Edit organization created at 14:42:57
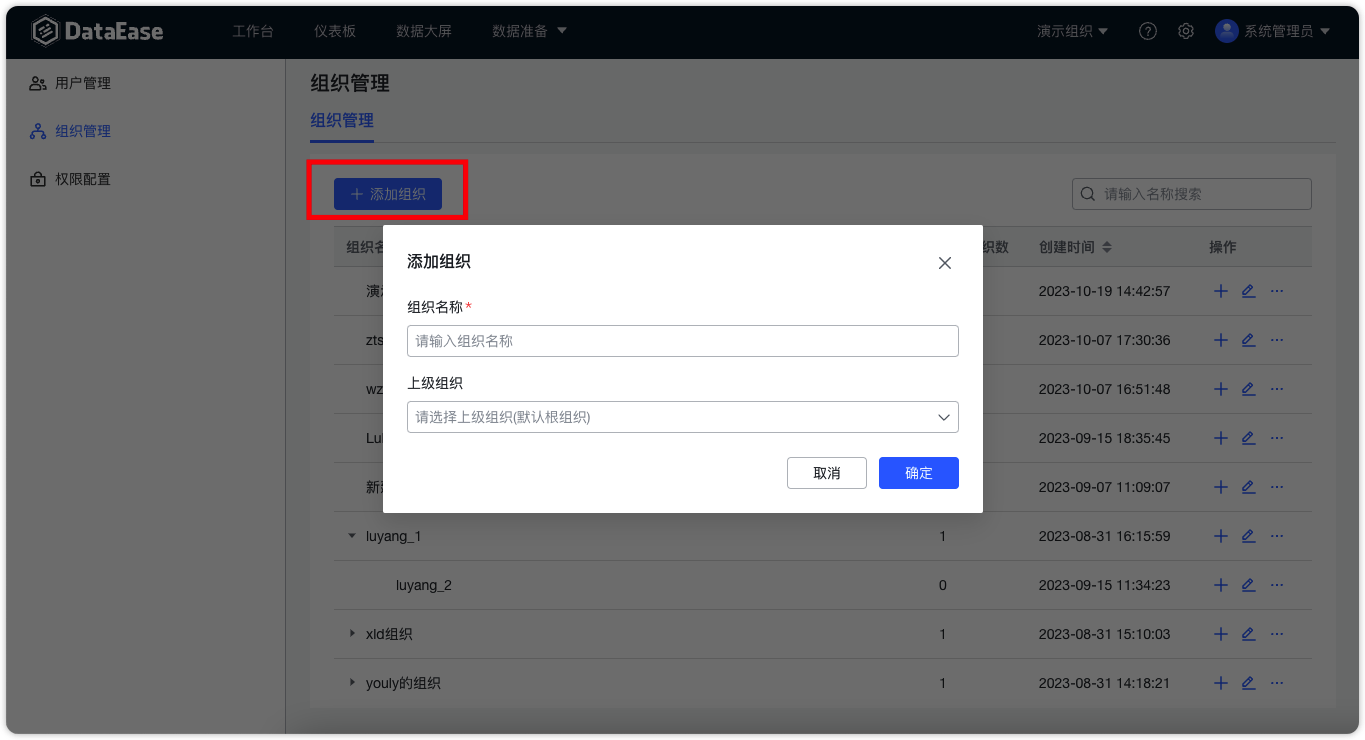The height and width of the screenshot is (740, 1365). pos(1248,291)
